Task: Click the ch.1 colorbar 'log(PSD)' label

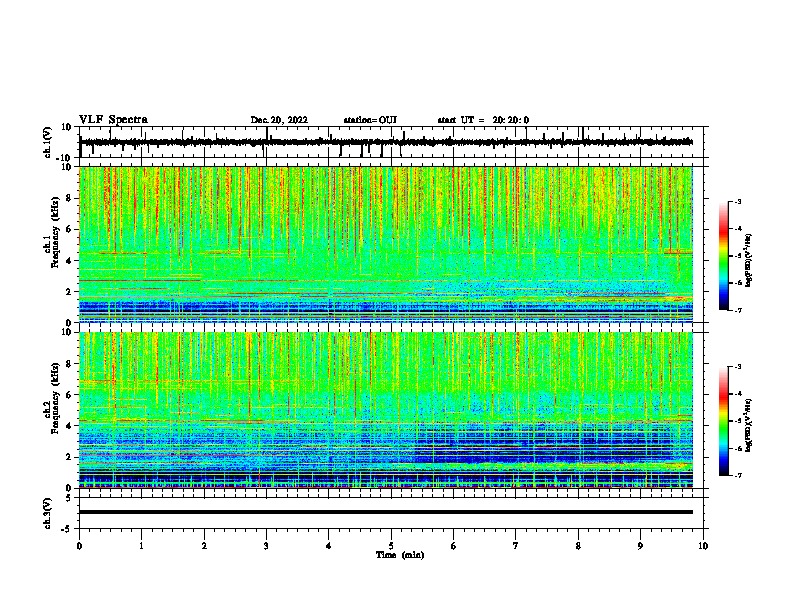Action: tap(749, 260)
